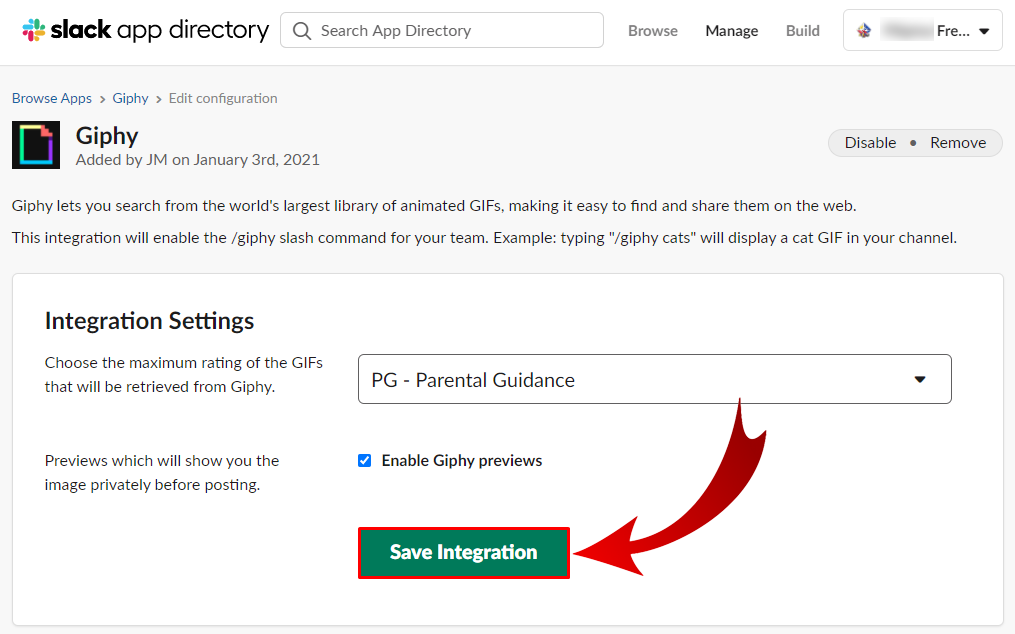Go to the Manage tab

(x=732, y=31)
